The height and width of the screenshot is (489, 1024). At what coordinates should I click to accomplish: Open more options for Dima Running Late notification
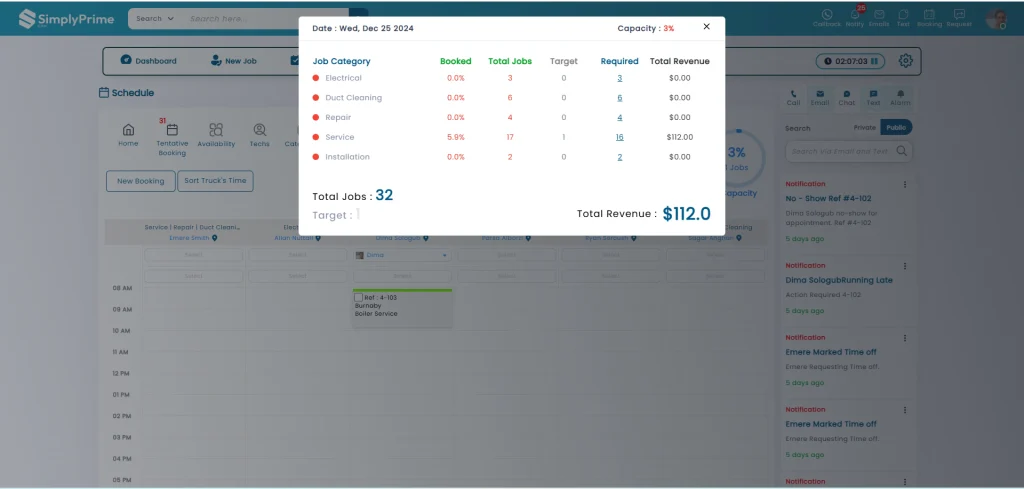tap(904, 266)
